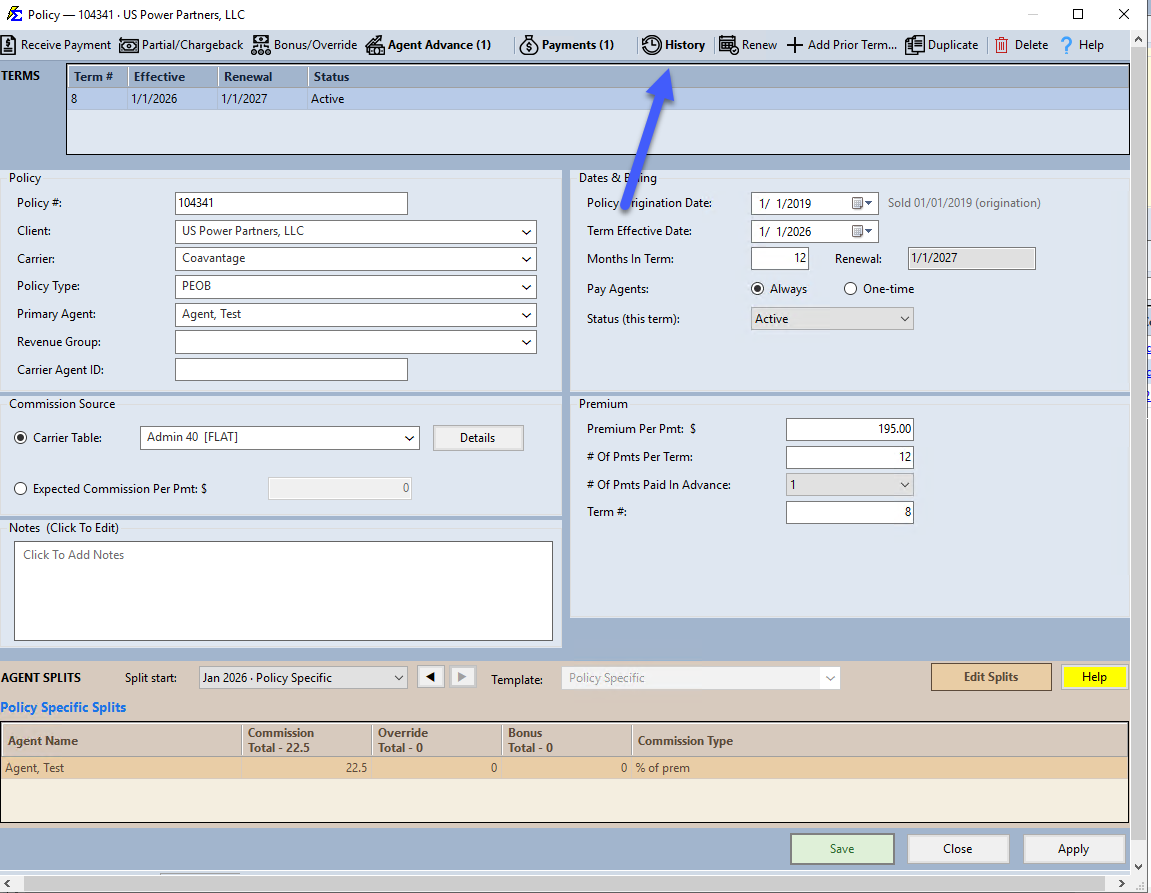Save the policy

coord(842,849)
